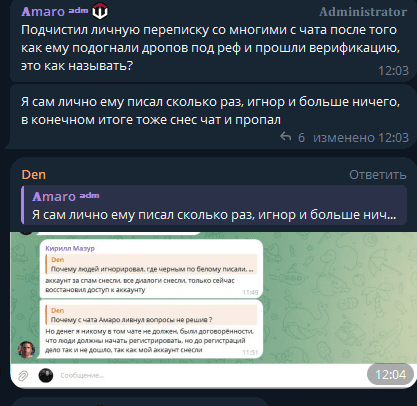Open the embedded chat screenshot image
The height and width of the screenshot is (406, 417).
[x=213, y=310]
